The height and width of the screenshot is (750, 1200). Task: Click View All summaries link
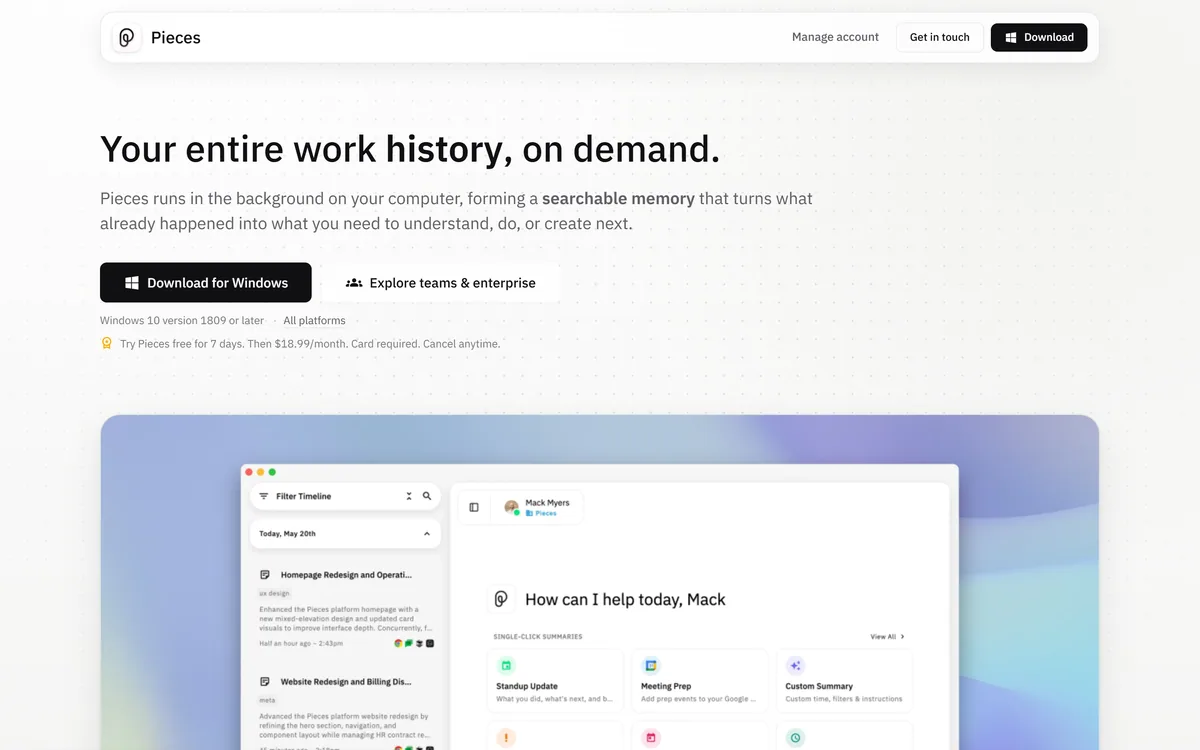tap(883, 636)
